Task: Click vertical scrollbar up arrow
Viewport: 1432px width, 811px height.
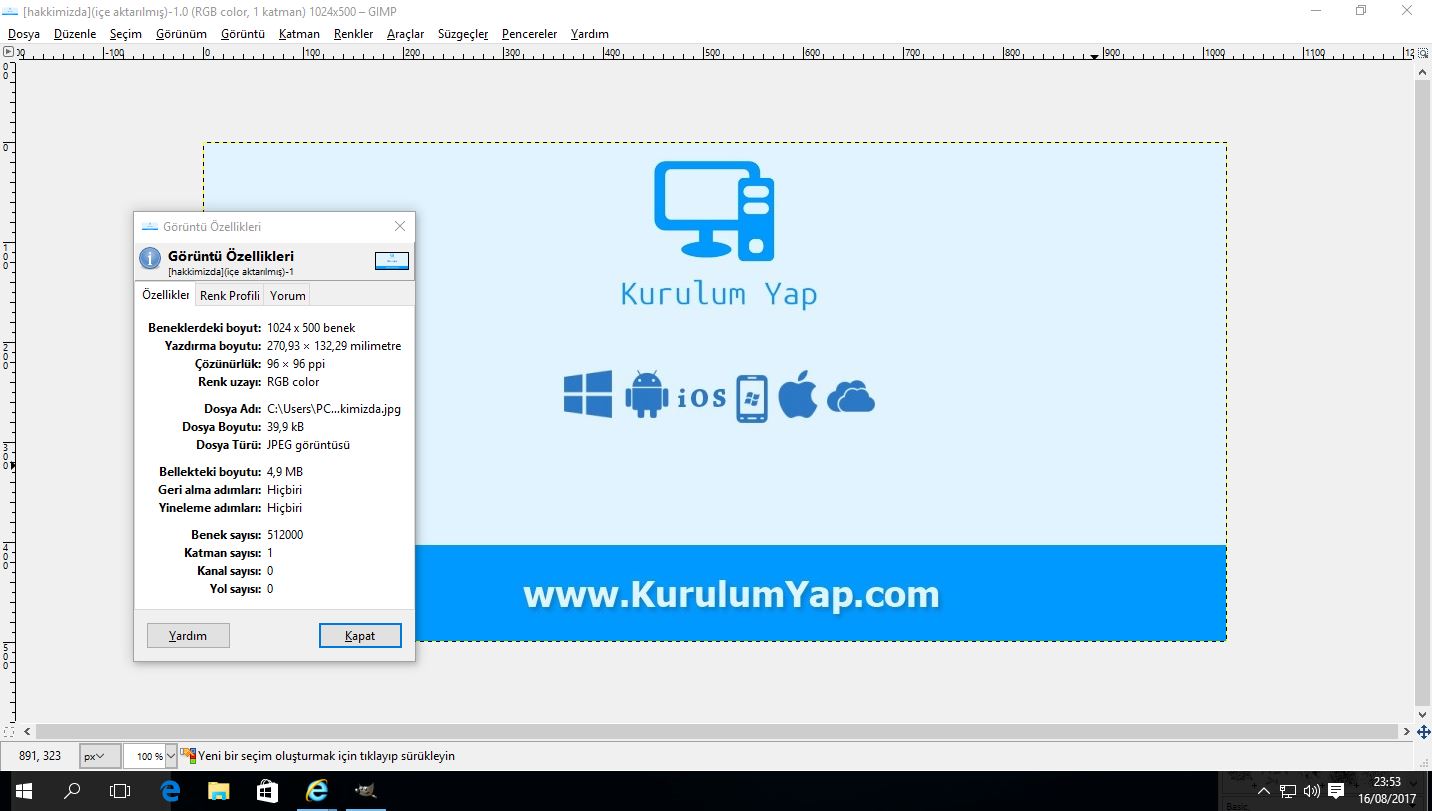Action: pos(1423,70)
